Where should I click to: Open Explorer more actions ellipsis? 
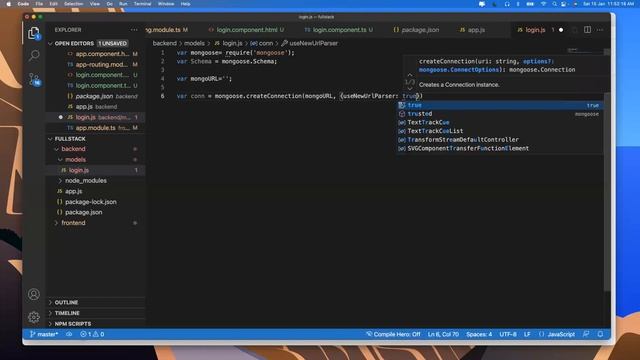click(x=134, y=30)
